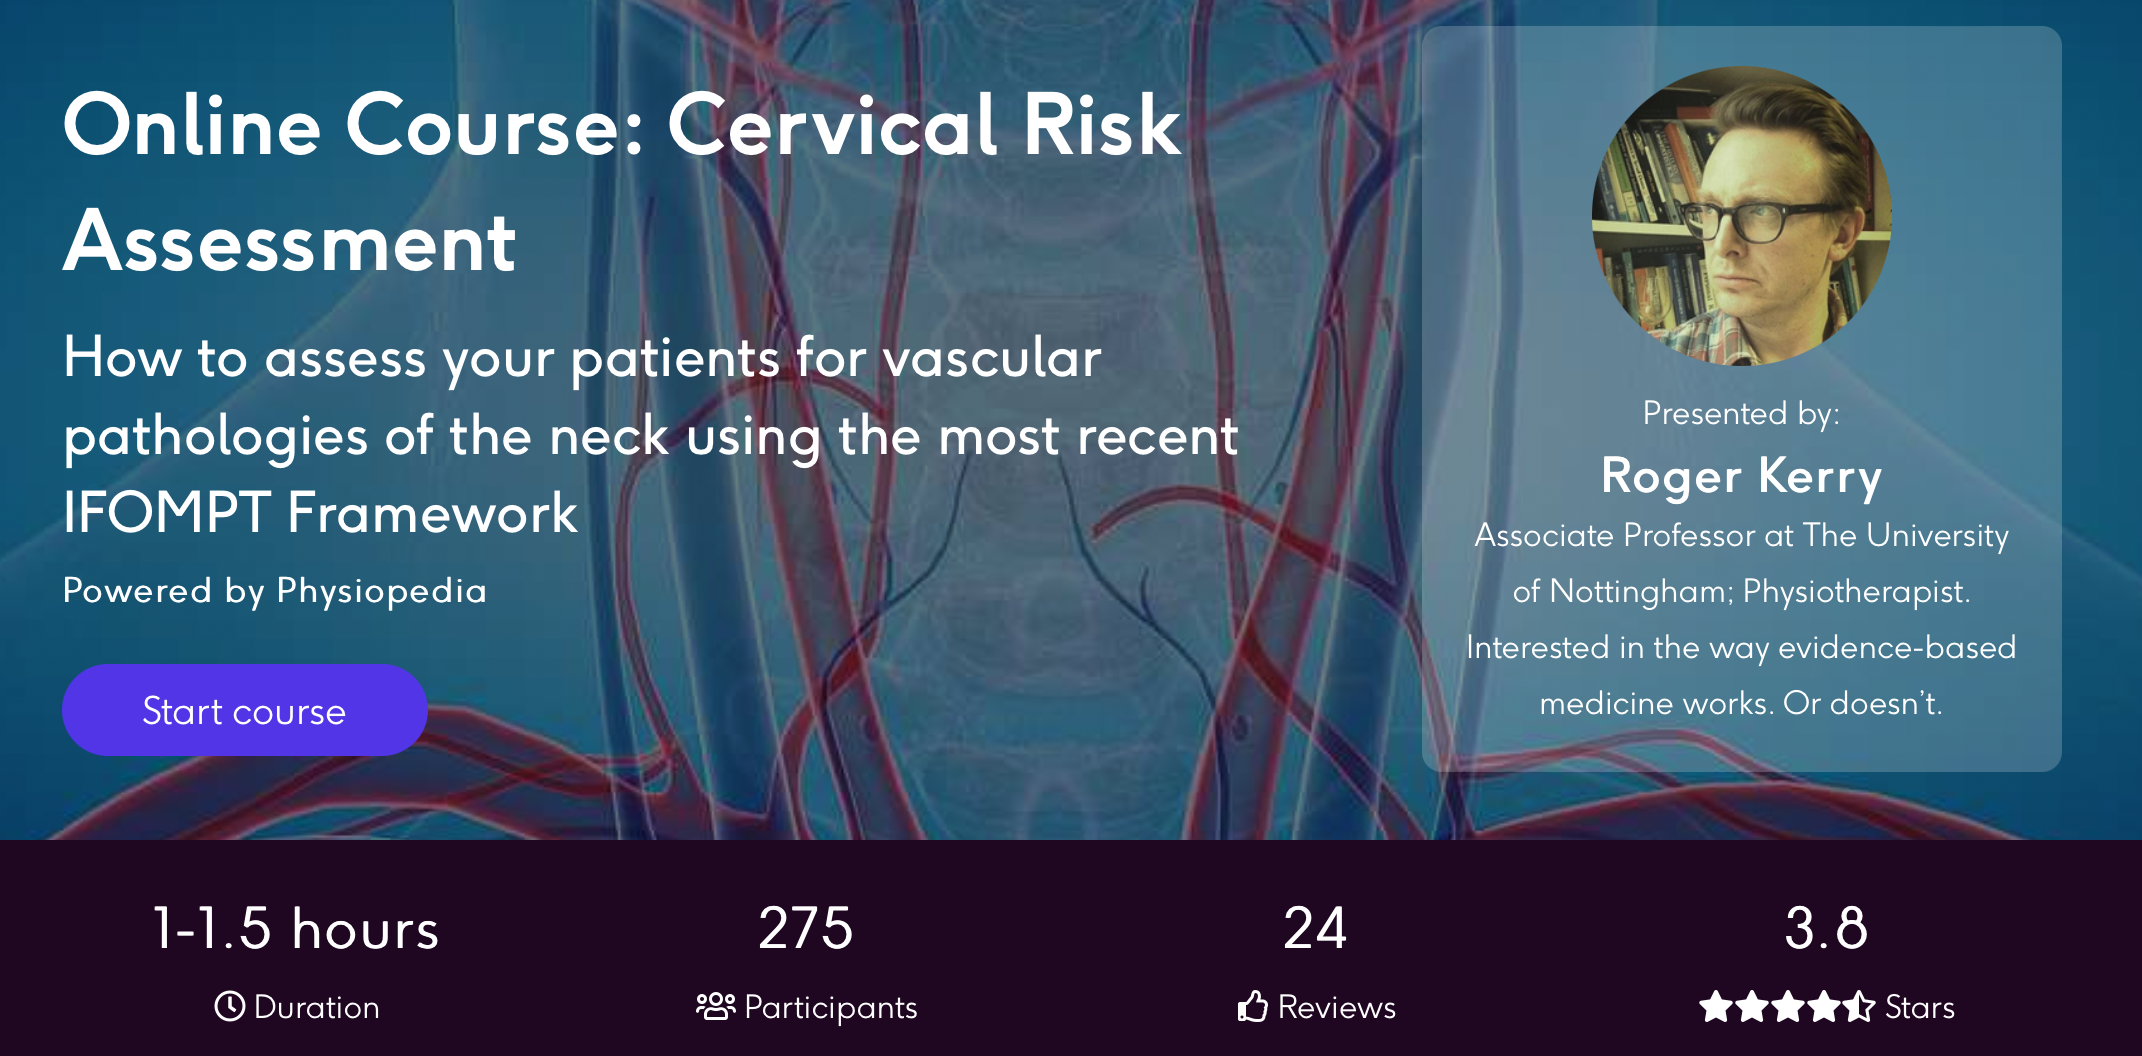Click the presenter bio description text
Viewport: 2142px width, 1056px height.
1741,619
